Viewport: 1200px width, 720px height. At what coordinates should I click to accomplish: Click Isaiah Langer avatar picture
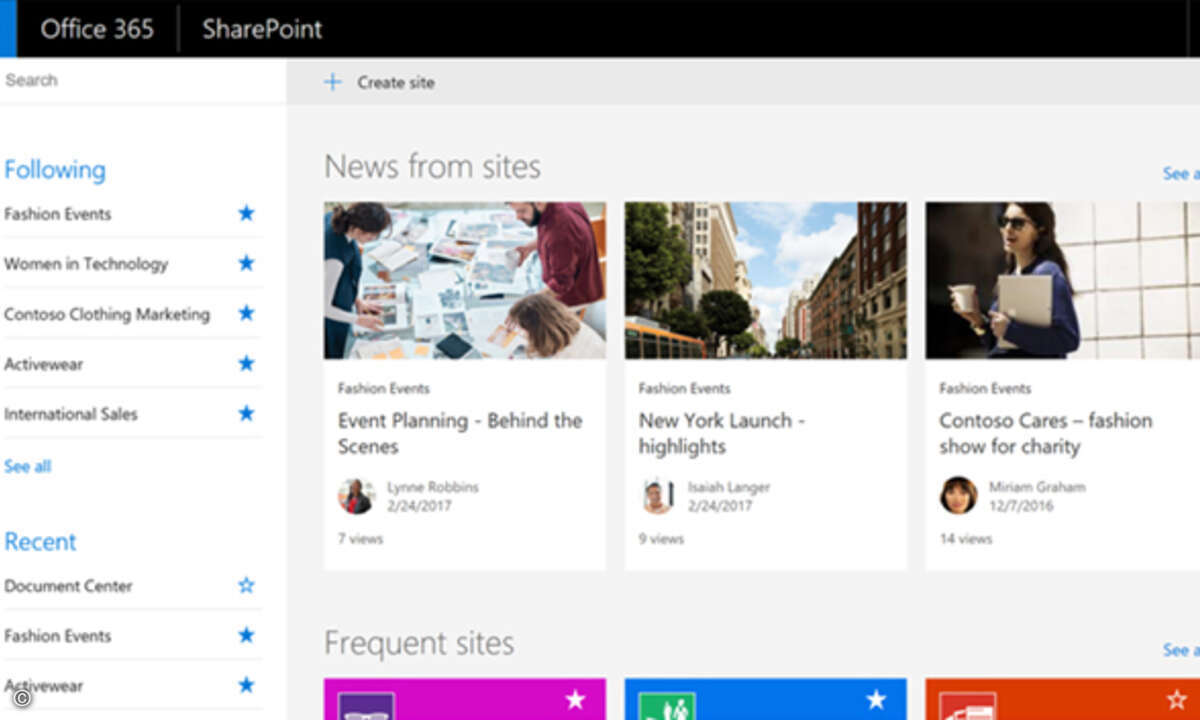(x=657, y=496)
